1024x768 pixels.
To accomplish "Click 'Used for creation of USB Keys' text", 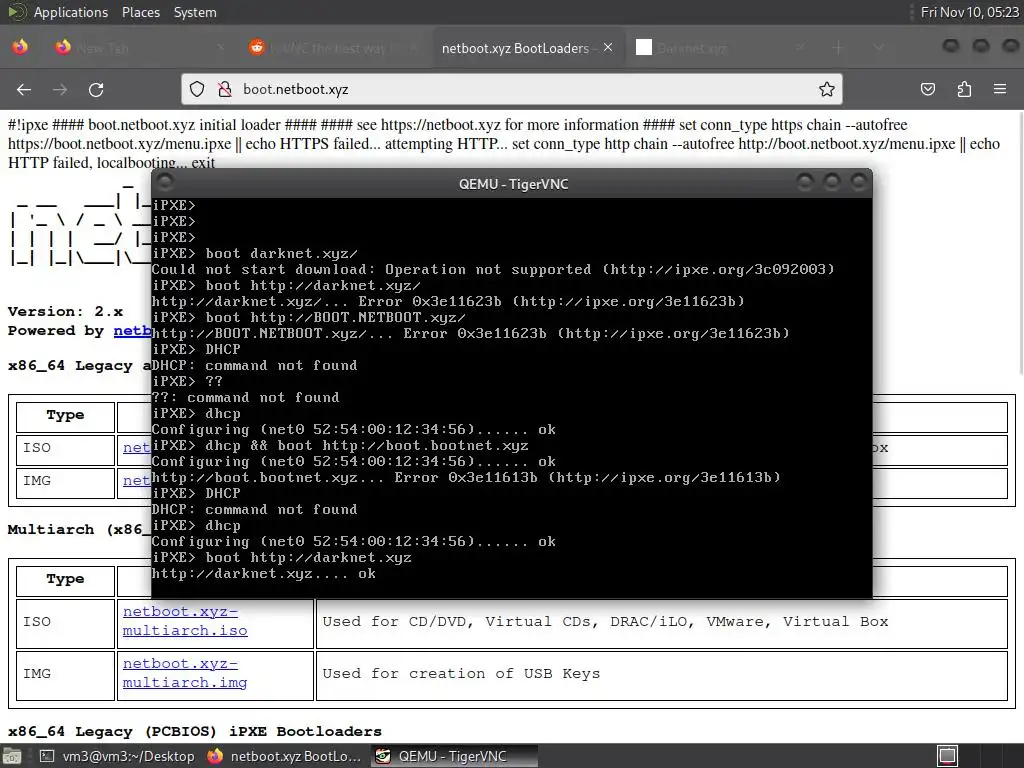I will click(461, 673).
